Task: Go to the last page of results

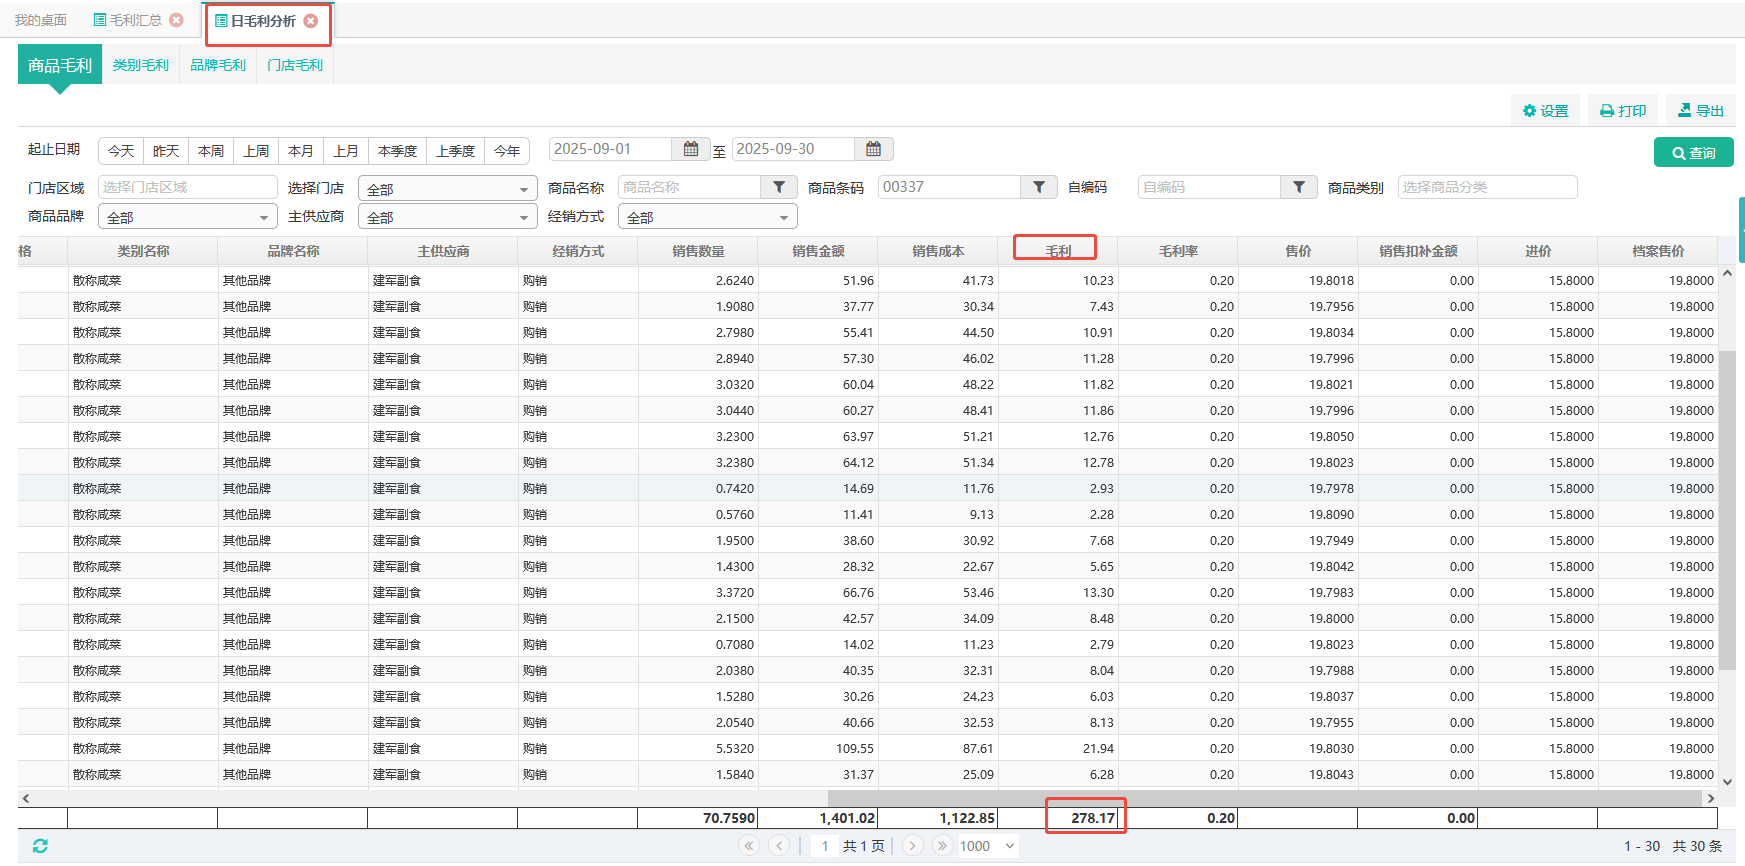Action: pos(942,846)
